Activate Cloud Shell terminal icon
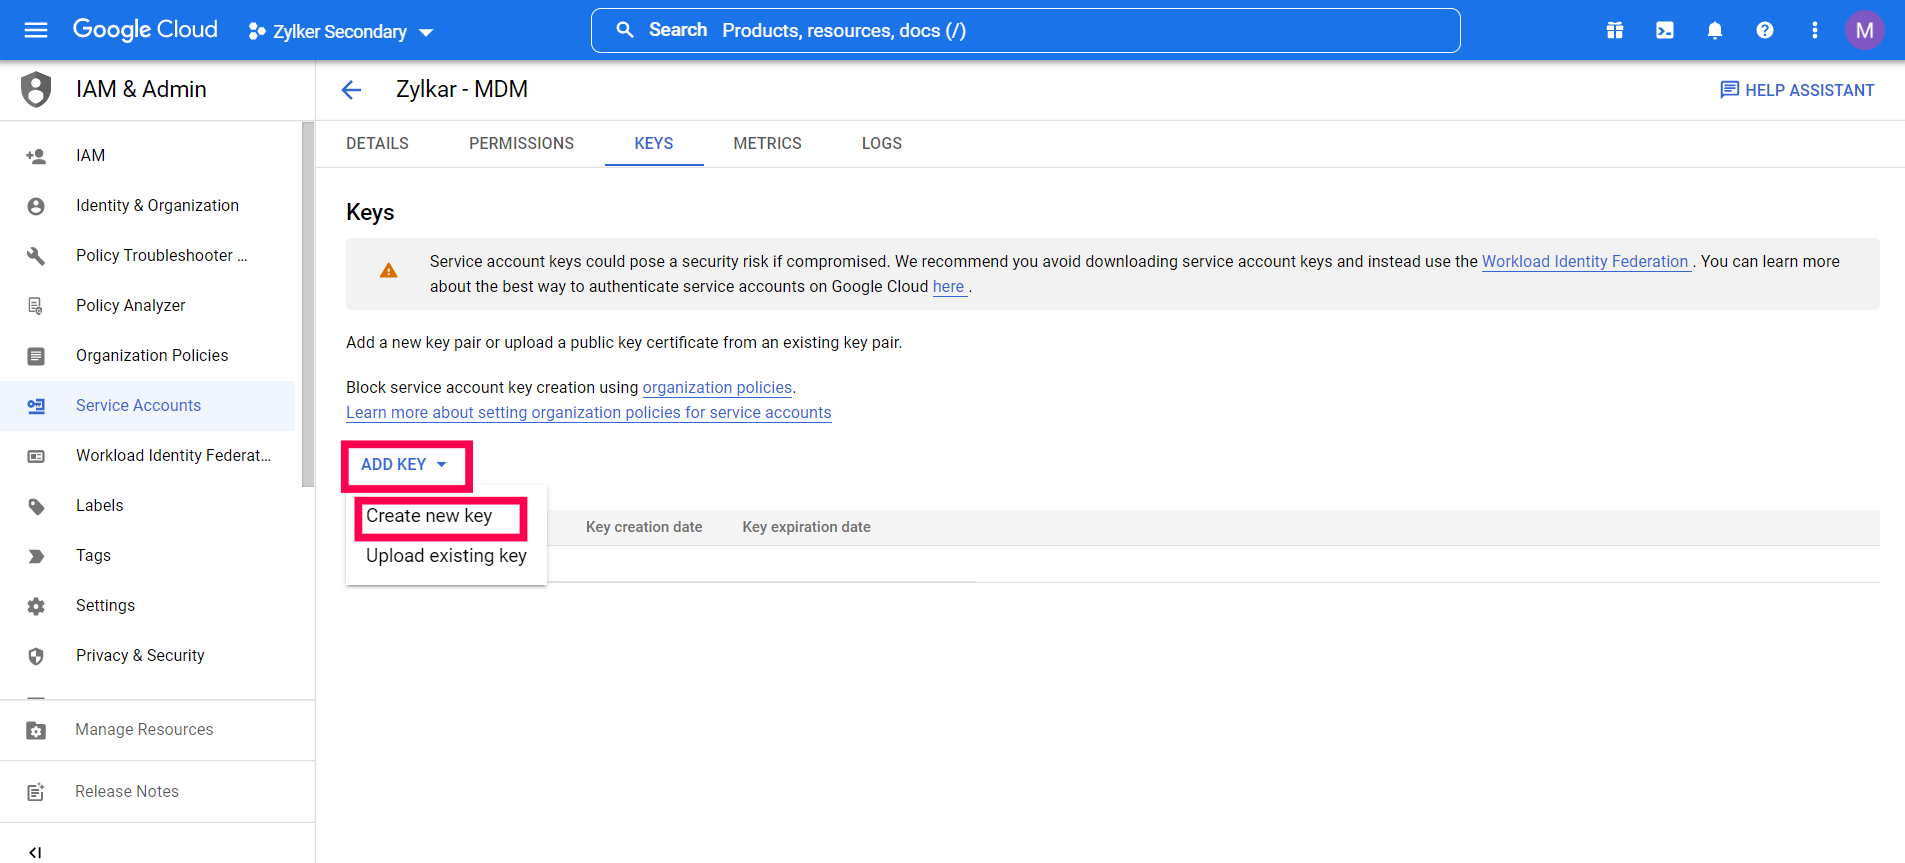Viewport: 1905px width, 863px height. click(1665, 30)
